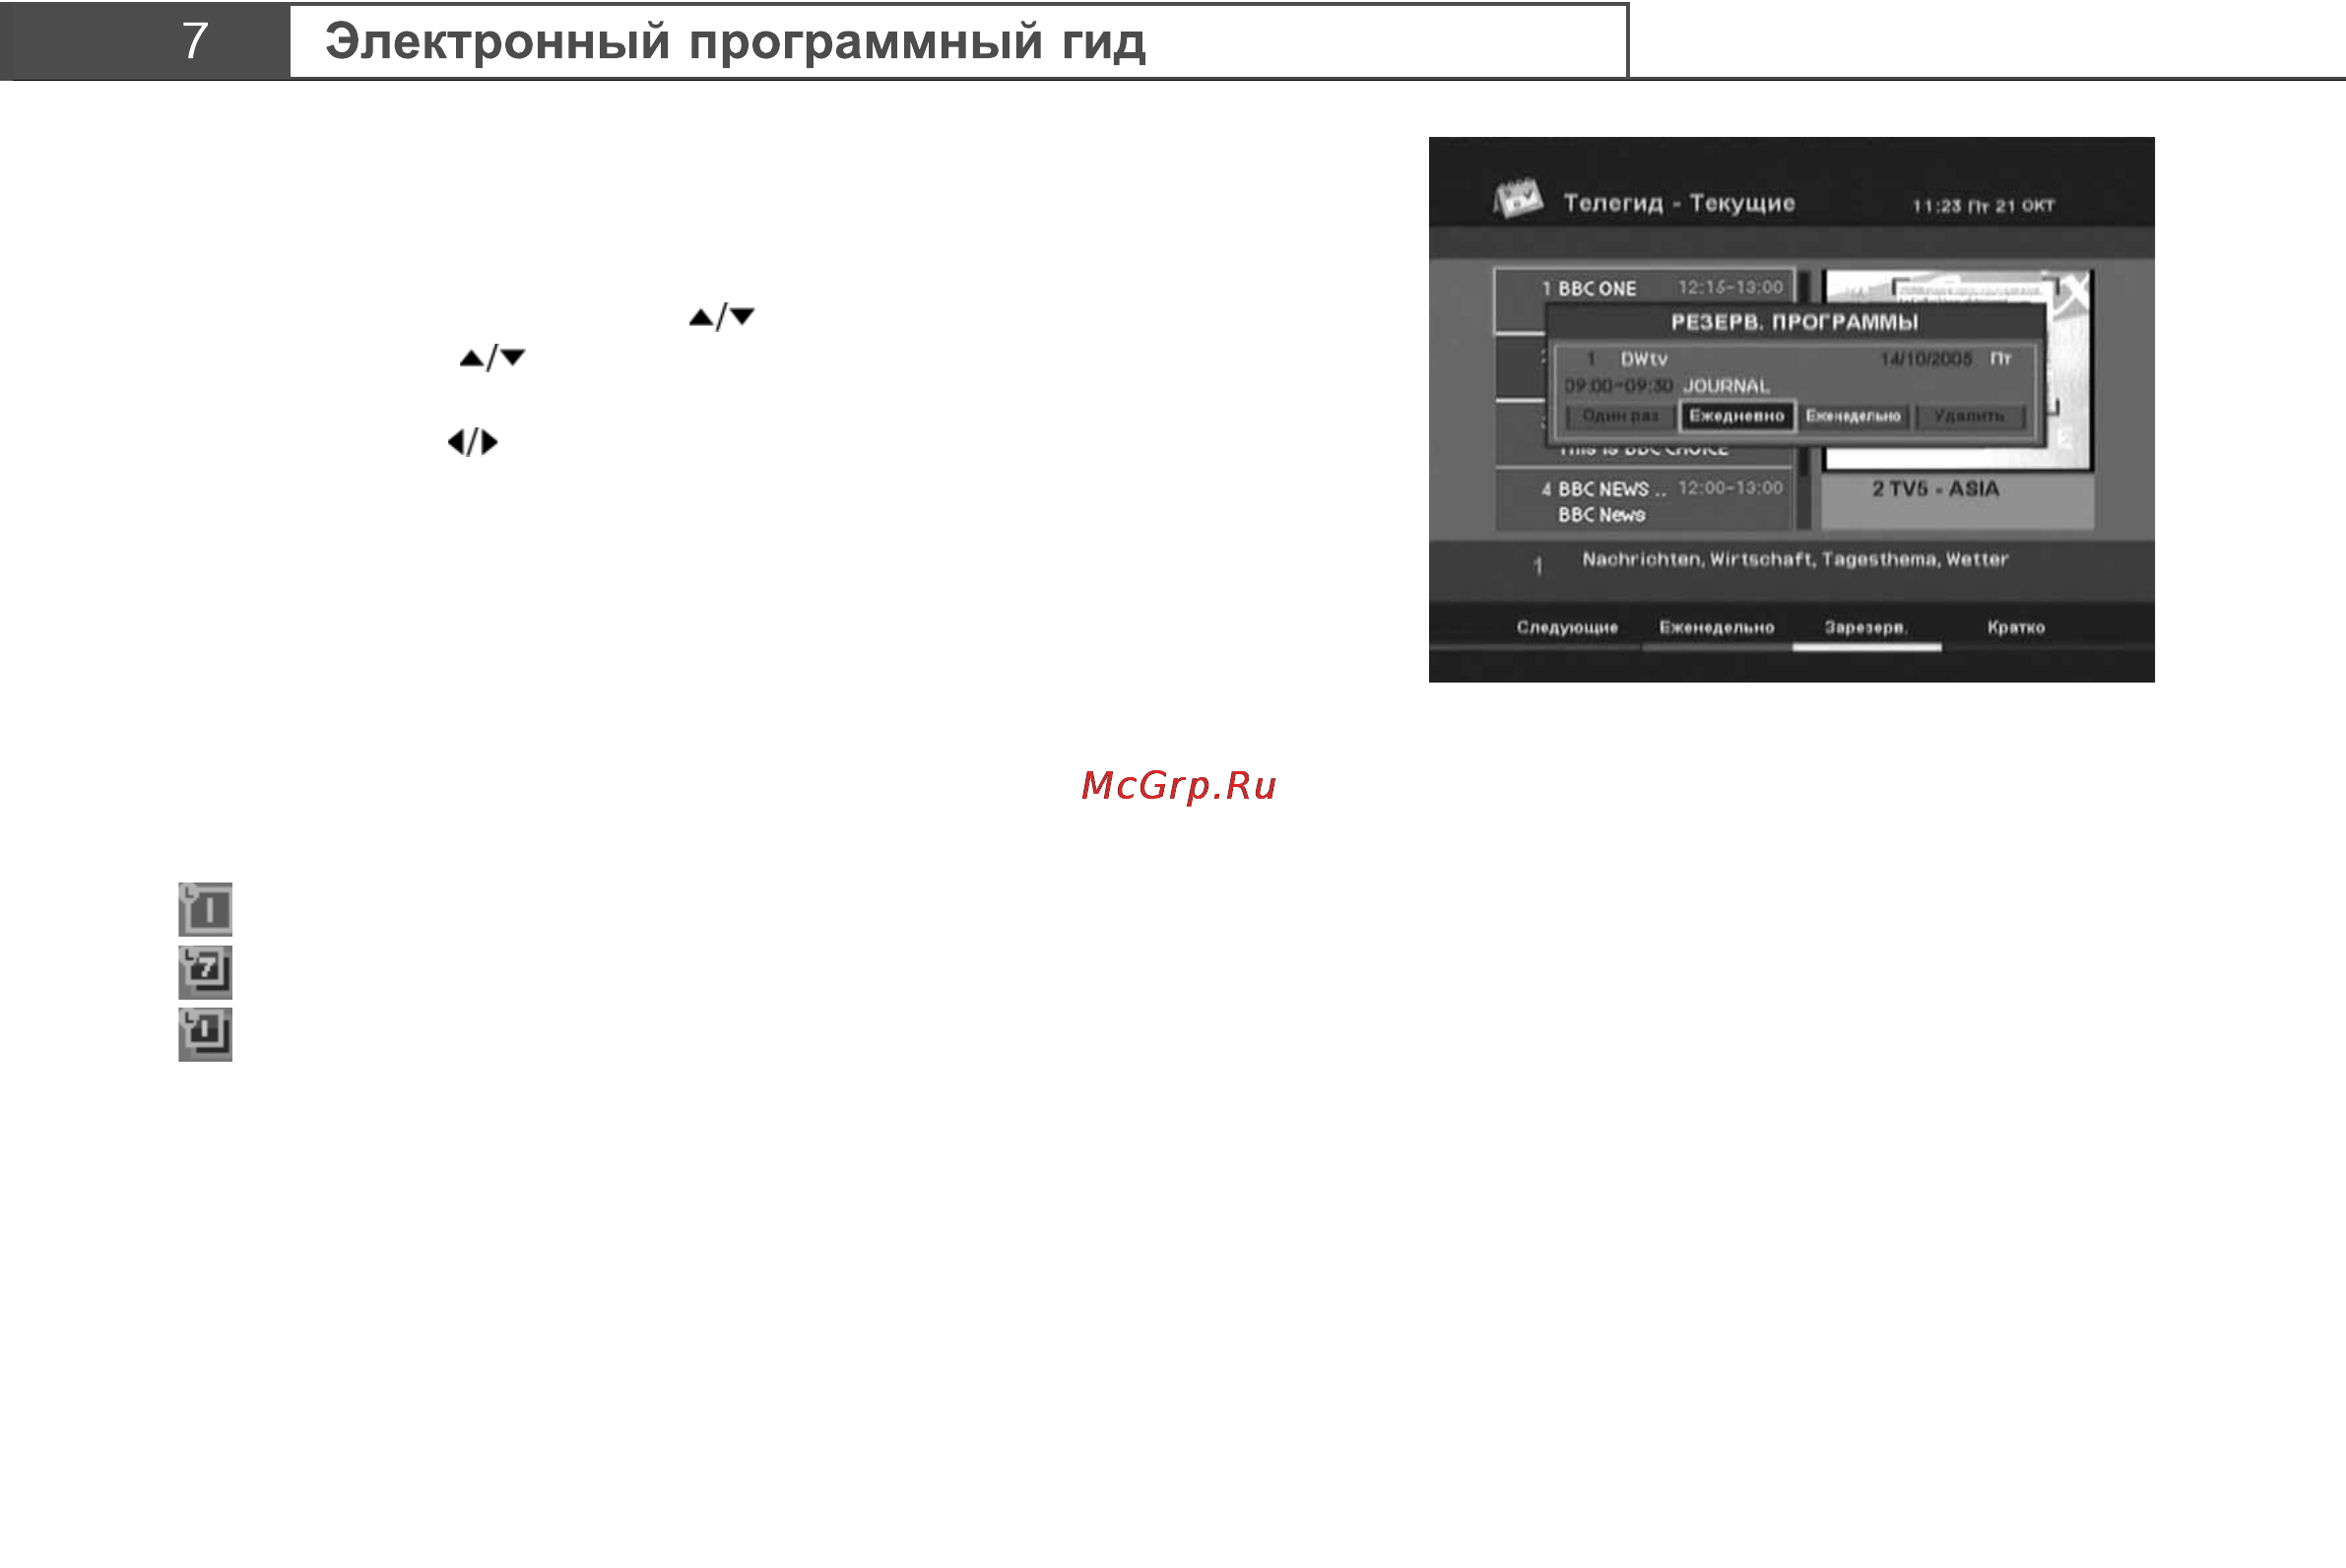Click the 'Nachrichten, Wirtschaft, Tagesthema, Wetter' description
The image size is (2346, 1568).
pos(1794,560)
